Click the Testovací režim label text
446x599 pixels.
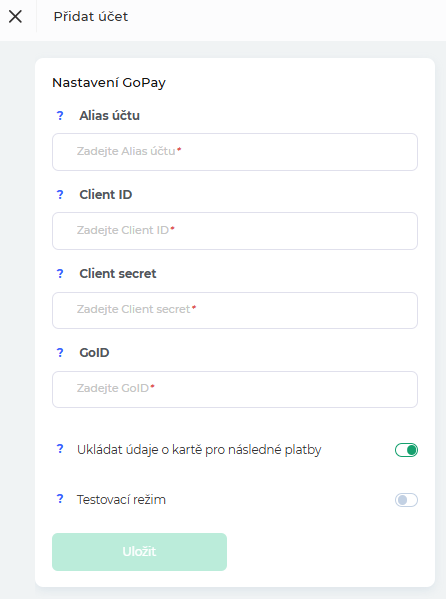click(121, 500)
